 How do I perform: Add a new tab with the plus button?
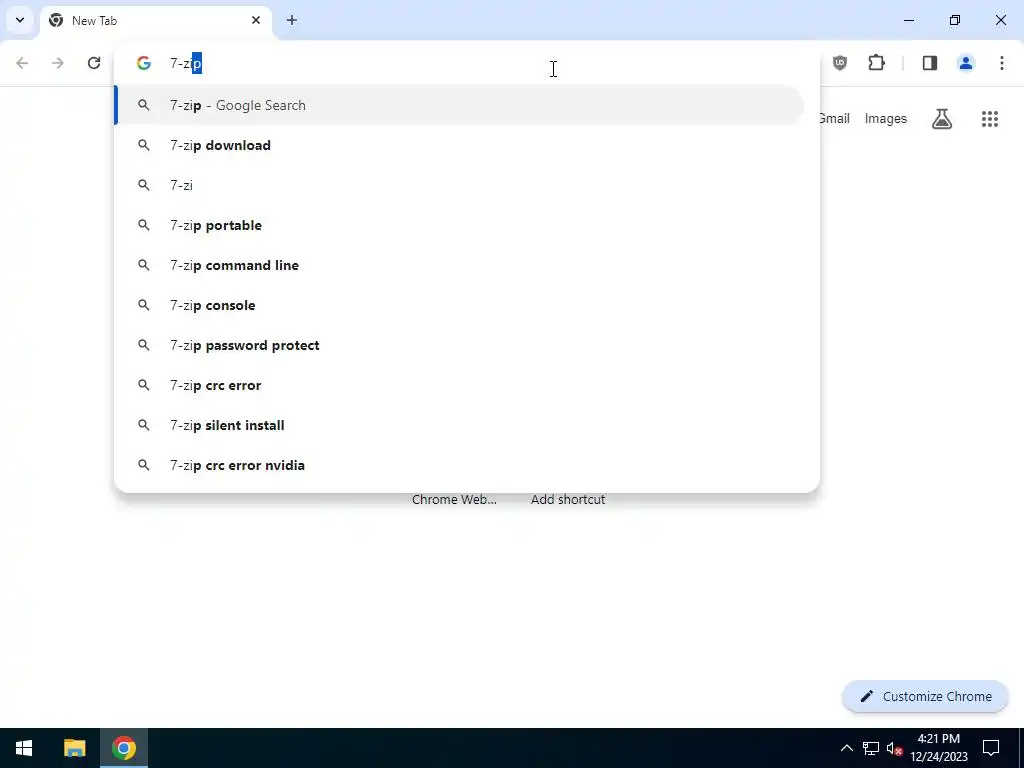292,20
